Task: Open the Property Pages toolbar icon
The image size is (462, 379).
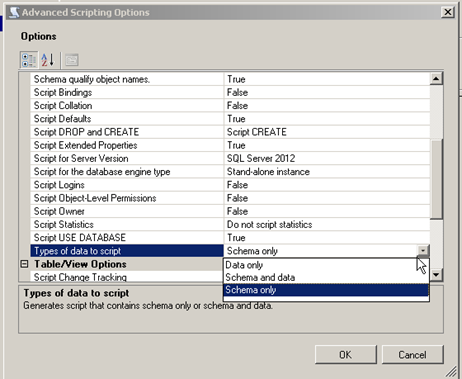Action: point(72,60)
